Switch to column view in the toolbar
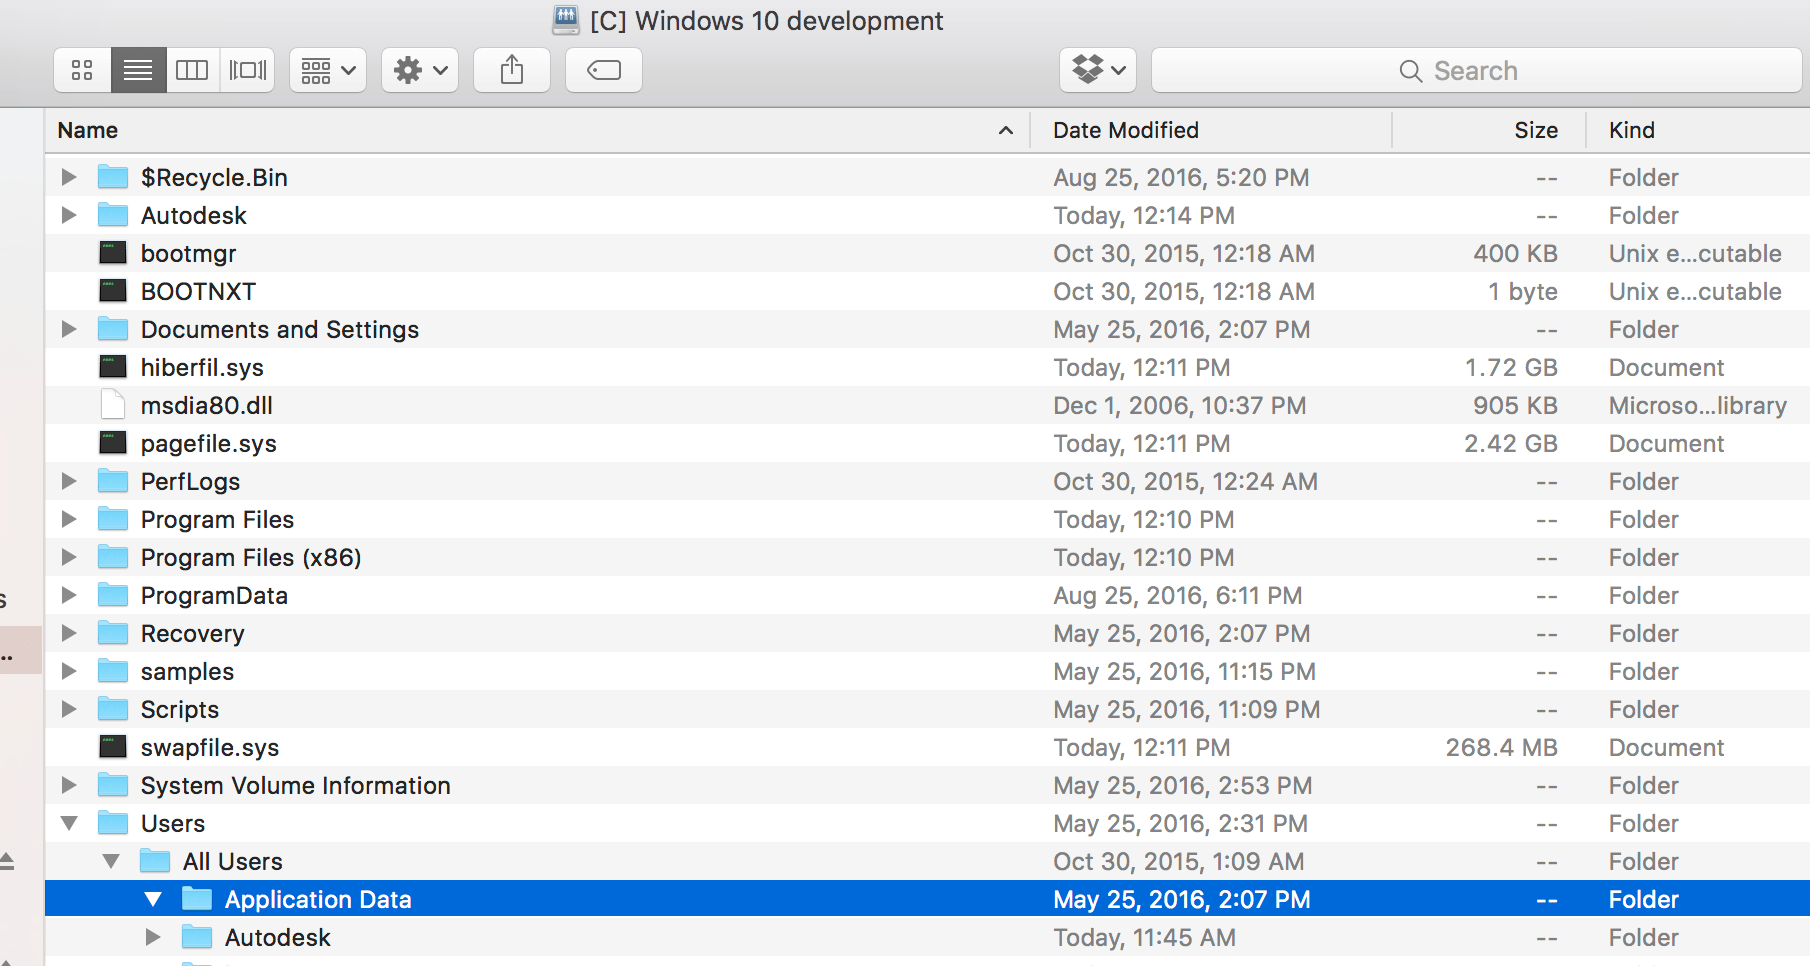This screenshot has width=1810, height=966. coord(192,70)
